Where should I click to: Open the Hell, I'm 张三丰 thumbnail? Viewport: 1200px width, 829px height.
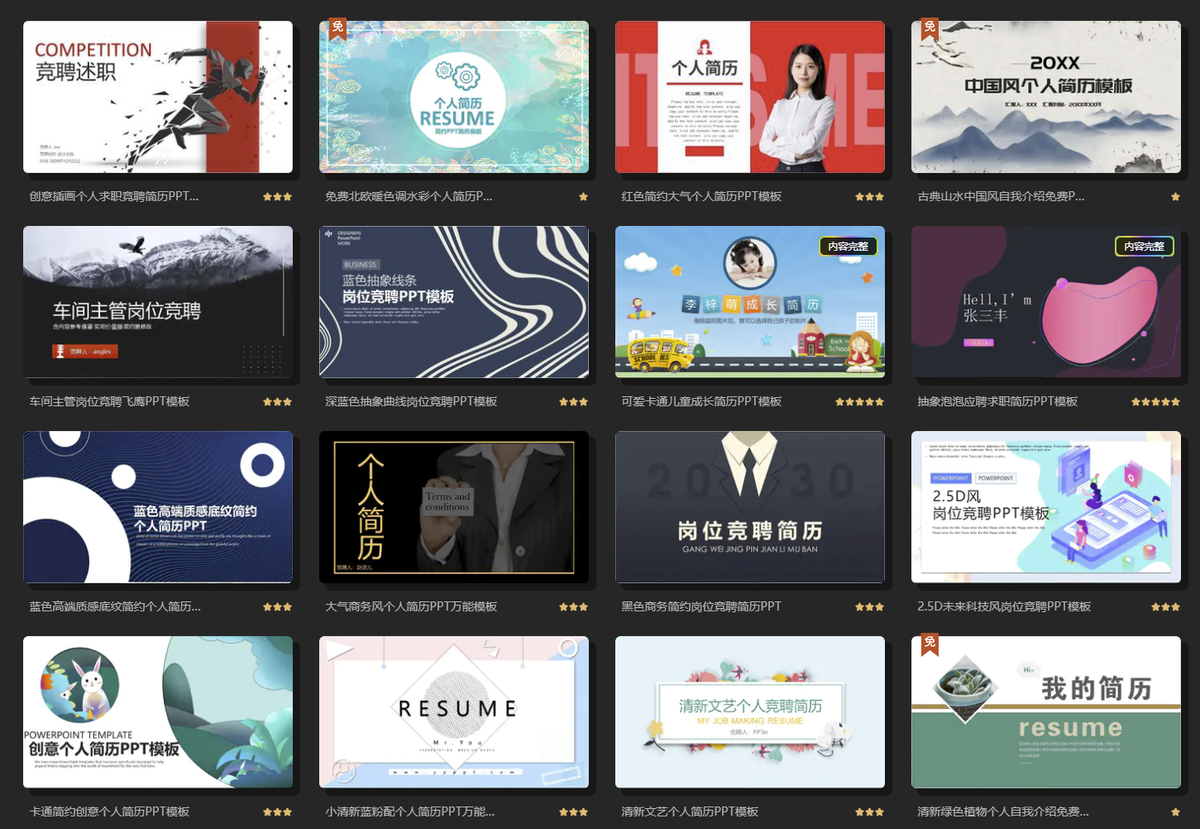(x=1046, y=302)
